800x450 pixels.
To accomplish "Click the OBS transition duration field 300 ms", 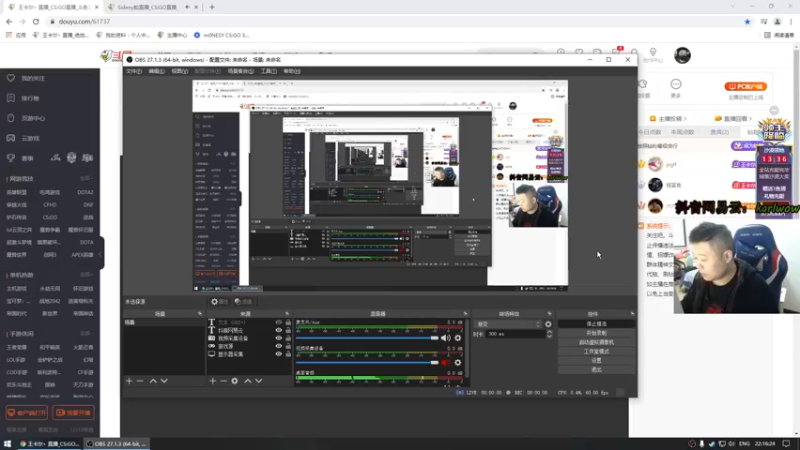I will click(x=514, y=334).
